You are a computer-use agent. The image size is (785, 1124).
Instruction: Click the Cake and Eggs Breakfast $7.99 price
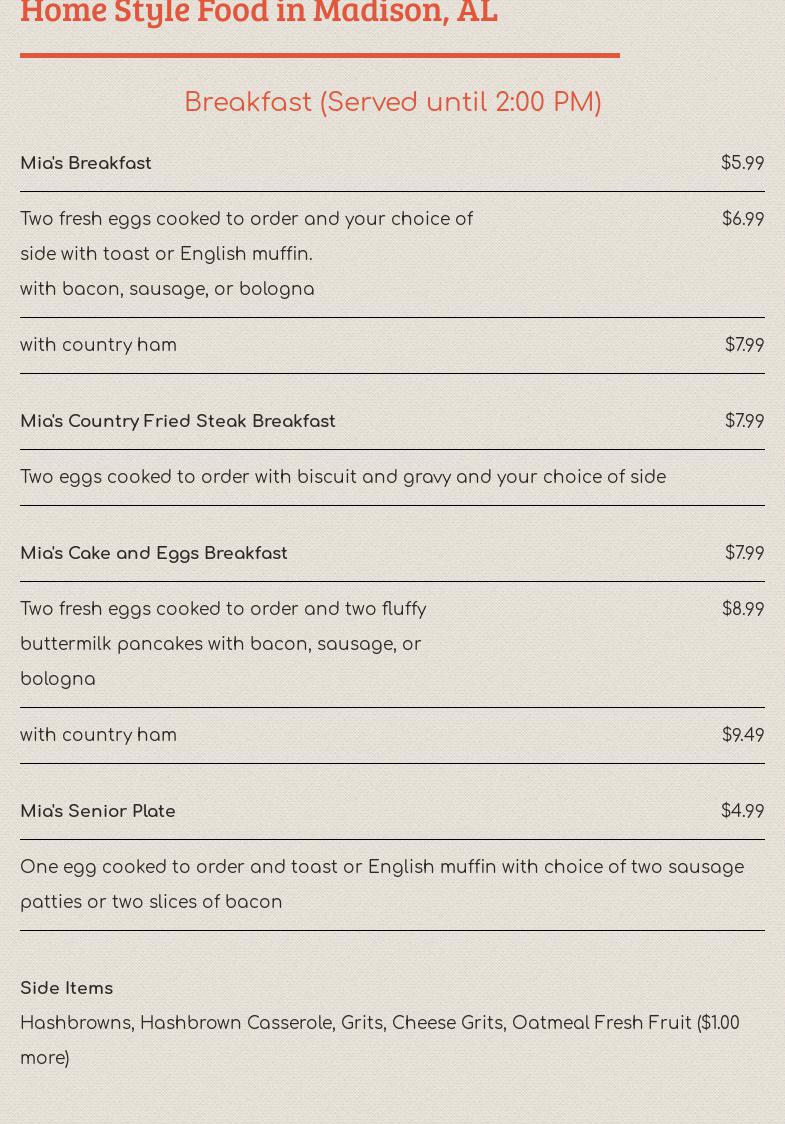(x=744, y=553)
